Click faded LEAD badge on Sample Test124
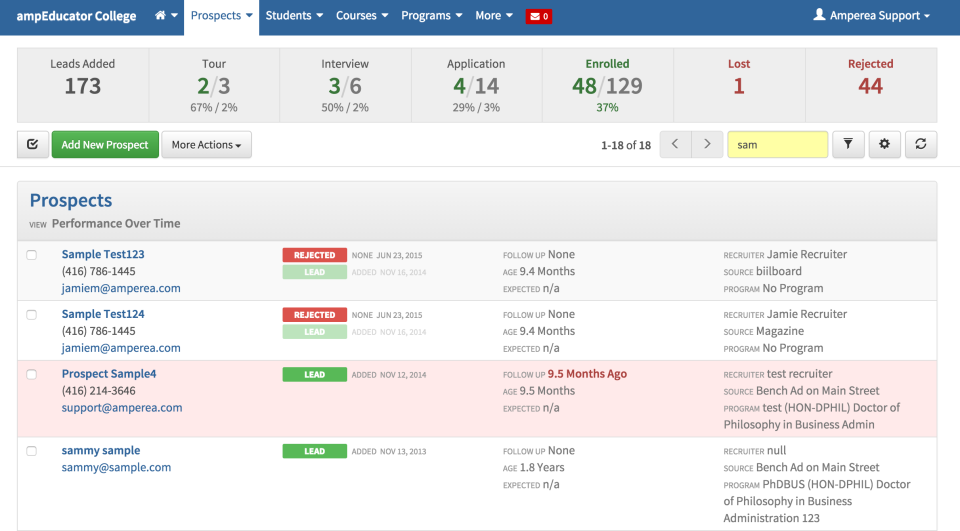 click(x=315, y=332)
